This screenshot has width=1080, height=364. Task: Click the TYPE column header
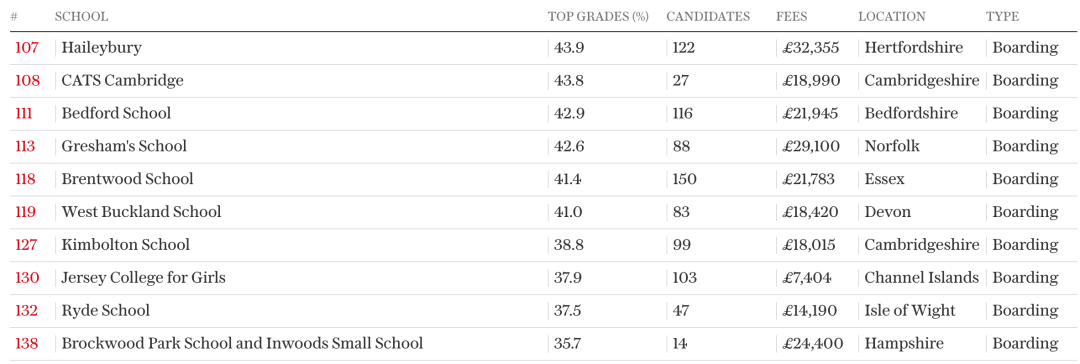(1001, 17)
